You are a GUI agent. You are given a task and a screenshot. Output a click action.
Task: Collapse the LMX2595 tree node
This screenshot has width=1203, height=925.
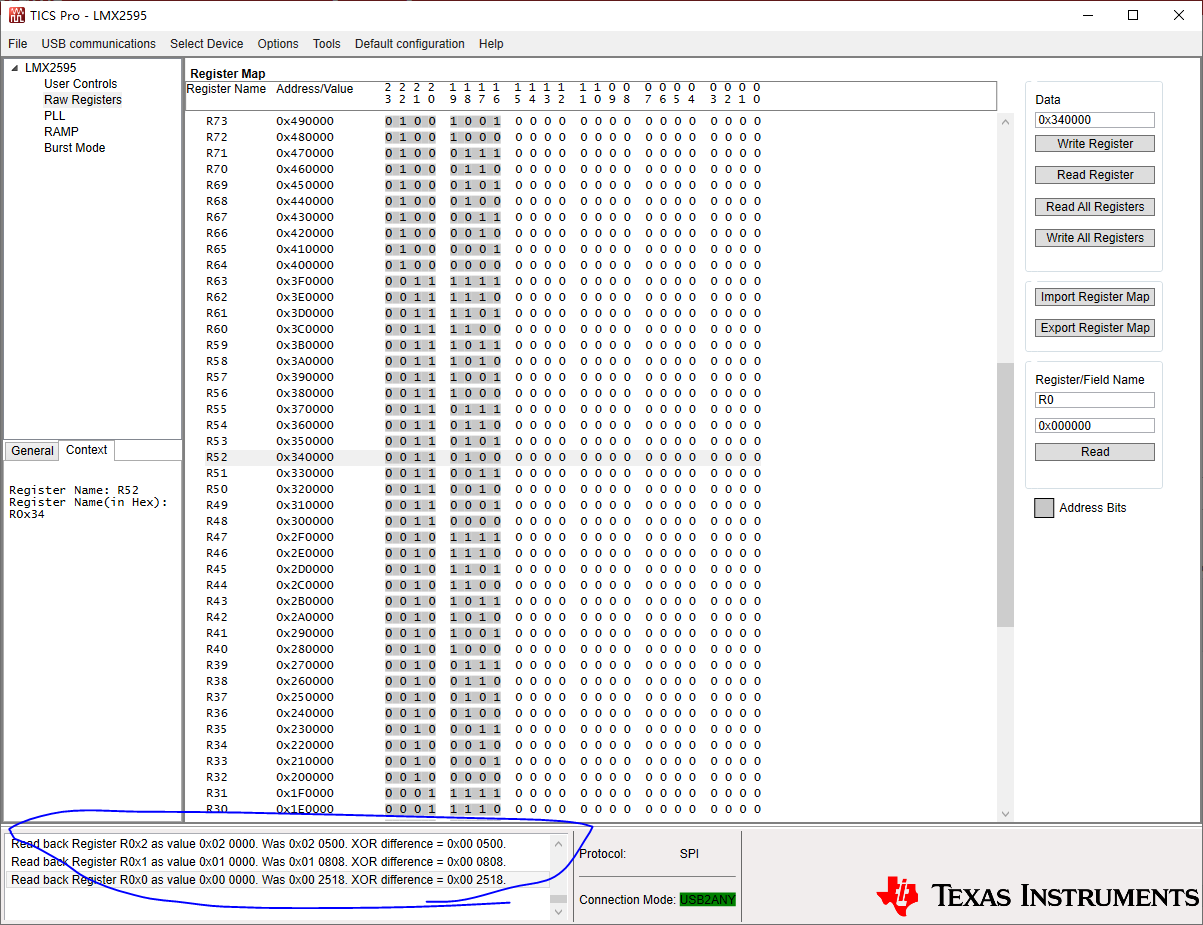click(x=15, y=68)
